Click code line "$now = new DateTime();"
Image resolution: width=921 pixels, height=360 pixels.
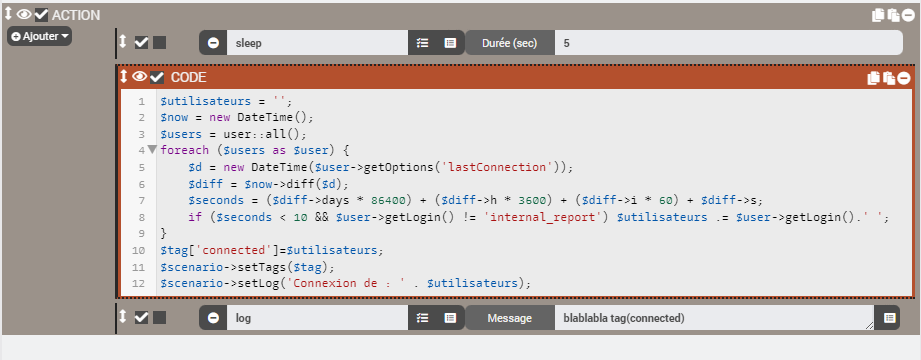point(238,117)
